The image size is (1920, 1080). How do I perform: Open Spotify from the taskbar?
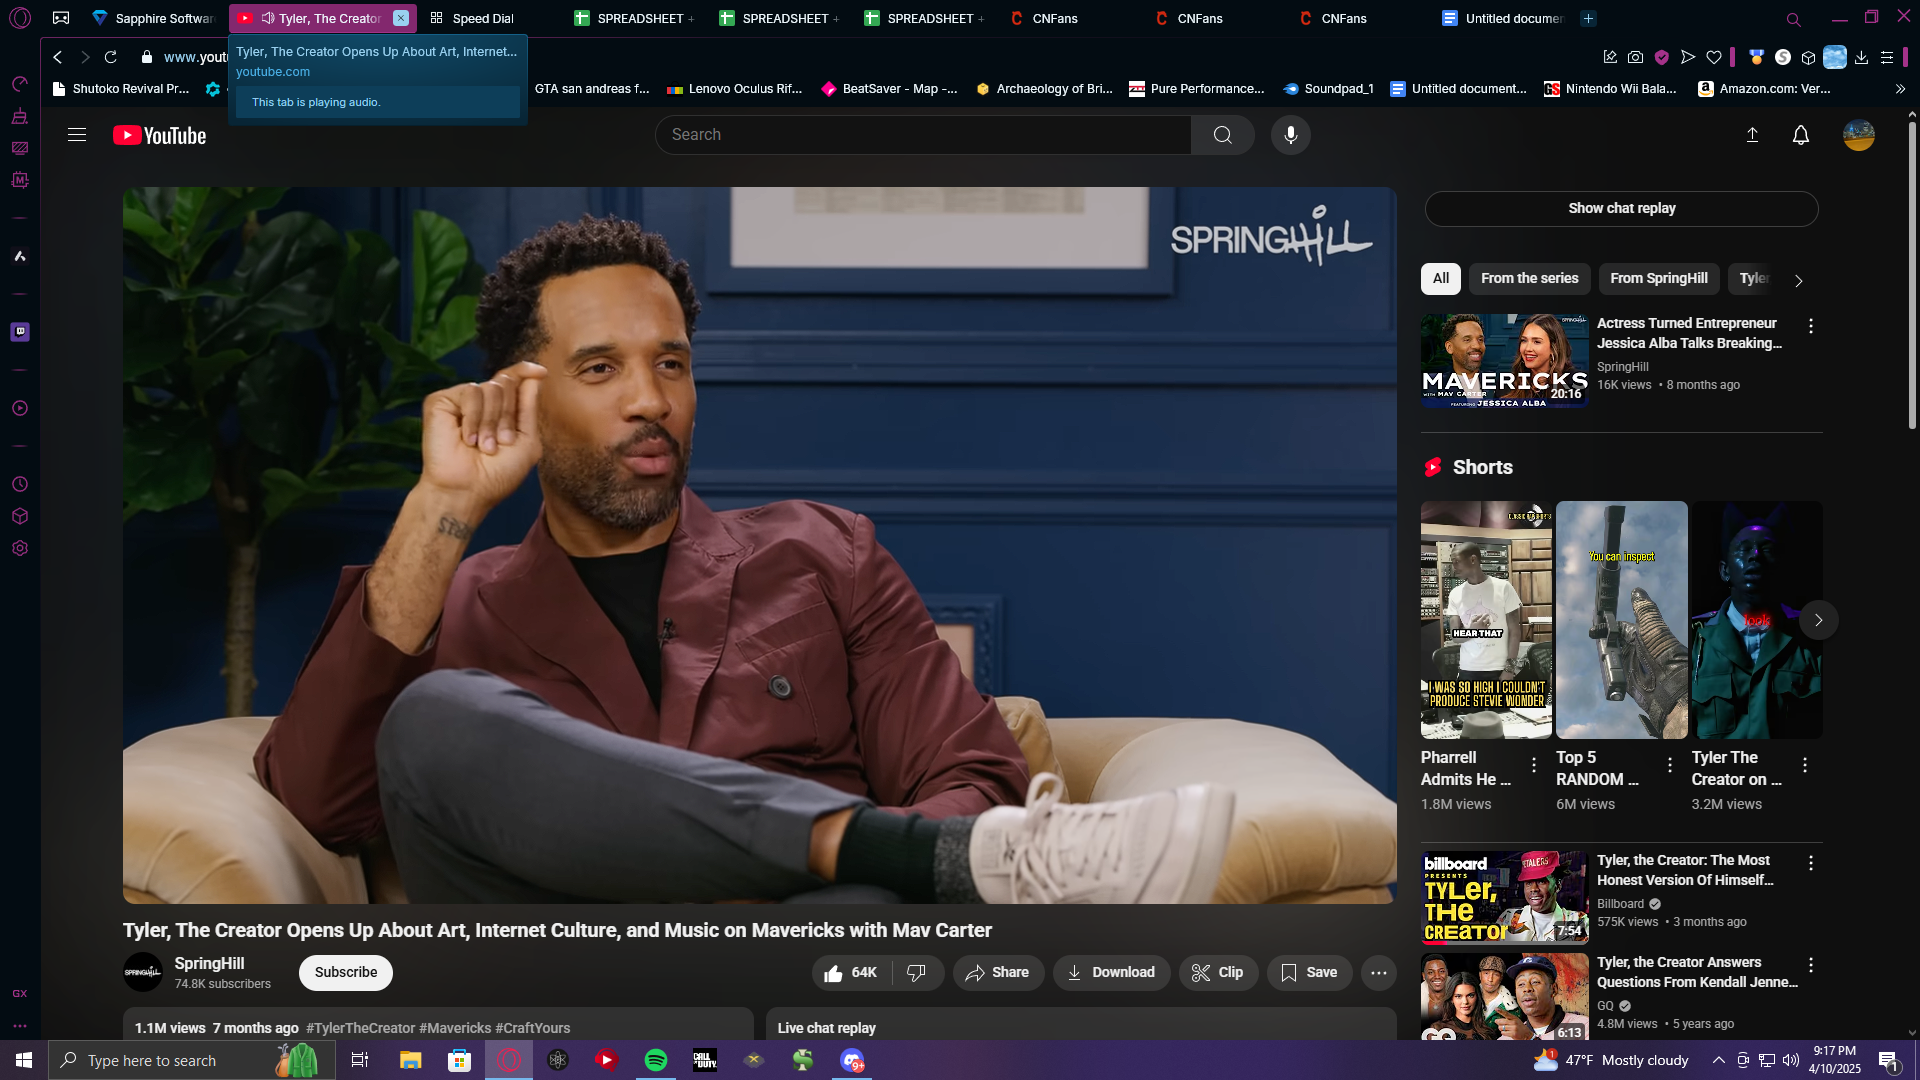click(656, 1060)
